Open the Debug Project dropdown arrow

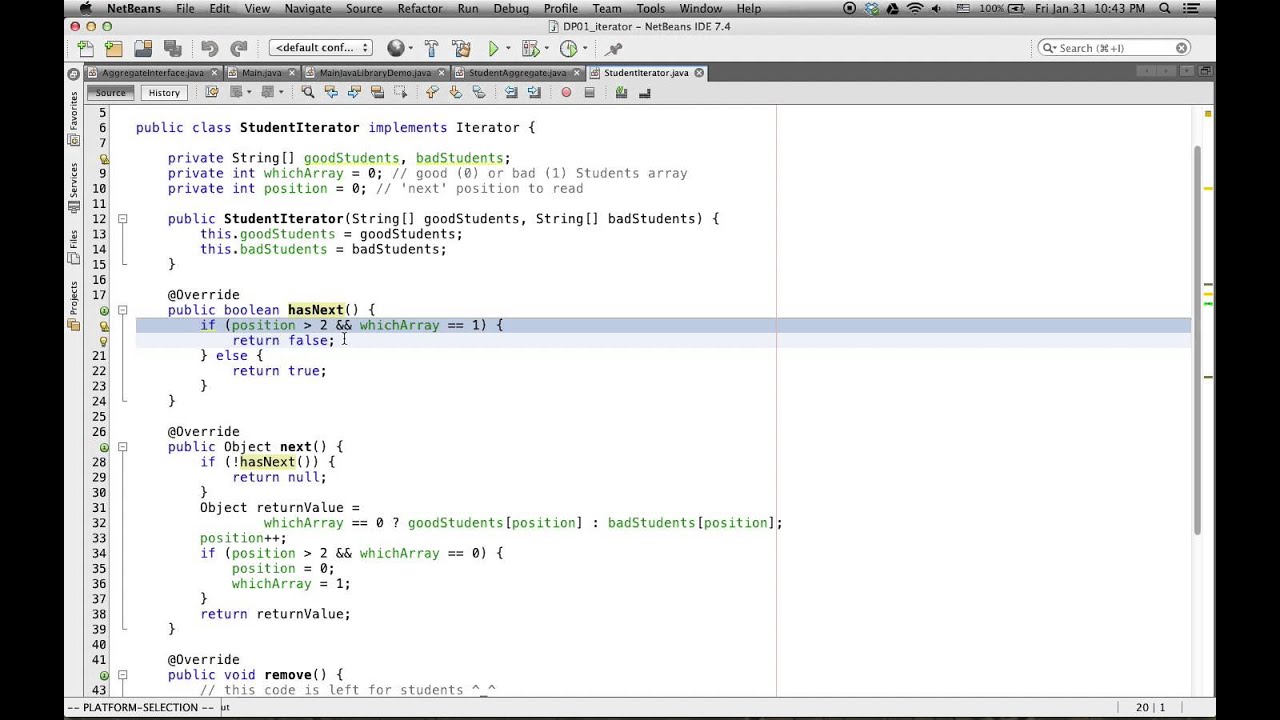click(545, 48)
